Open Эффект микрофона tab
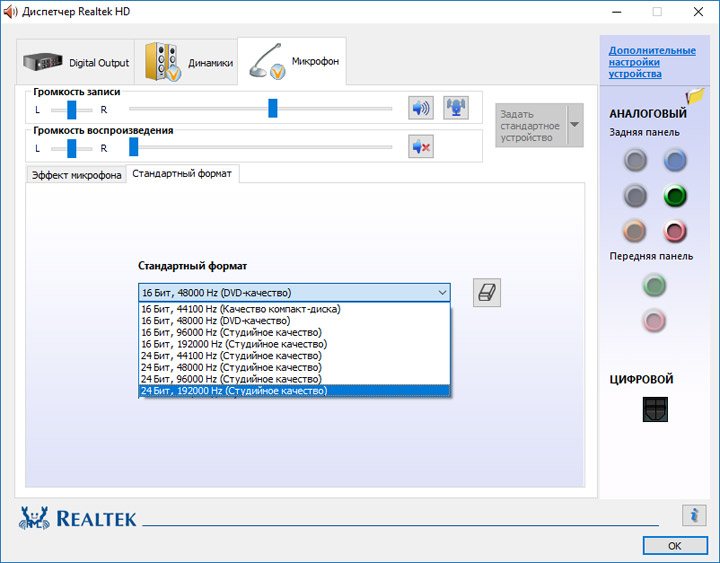Screen dimensions: 720x563 [76, 175]
